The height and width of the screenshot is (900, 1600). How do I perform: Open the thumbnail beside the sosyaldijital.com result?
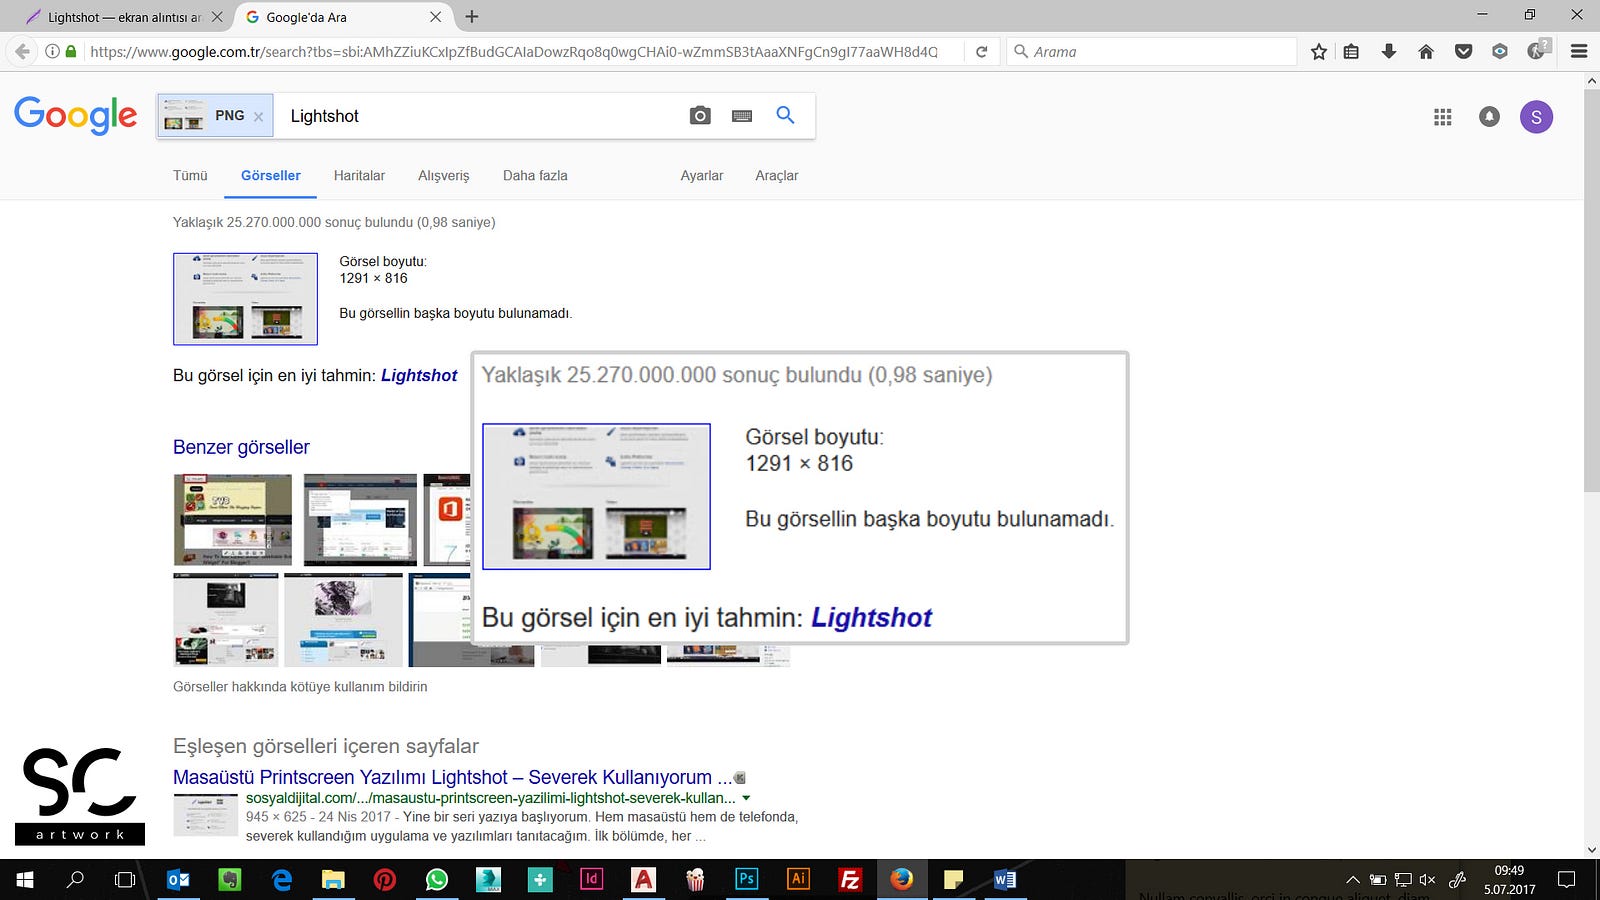click(206, 814)
